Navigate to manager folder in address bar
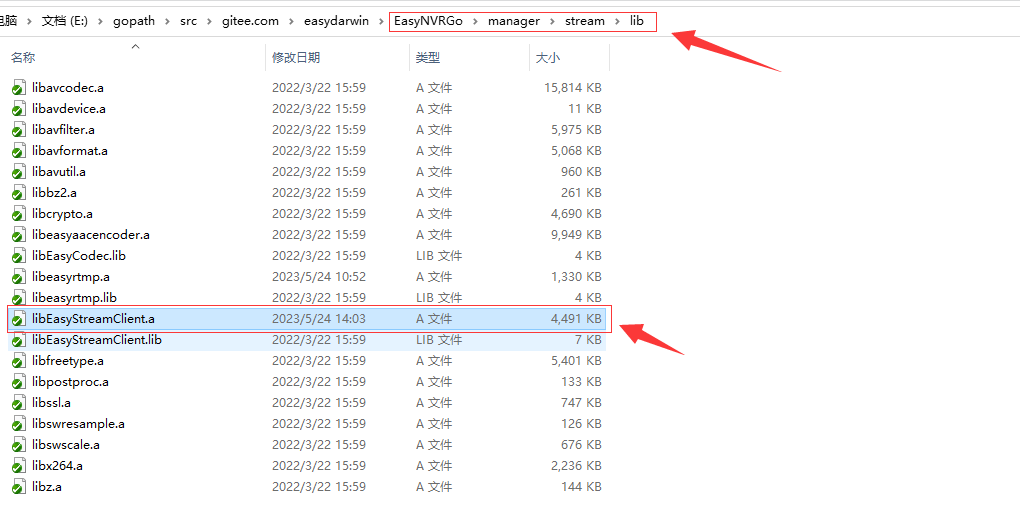The width and height of the screenshot is (1020, 518). pos(514,21)
